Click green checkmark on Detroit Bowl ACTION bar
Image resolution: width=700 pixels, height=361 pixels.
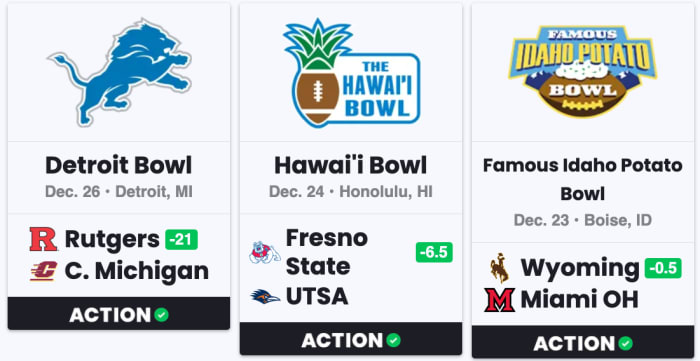[161, 315]
